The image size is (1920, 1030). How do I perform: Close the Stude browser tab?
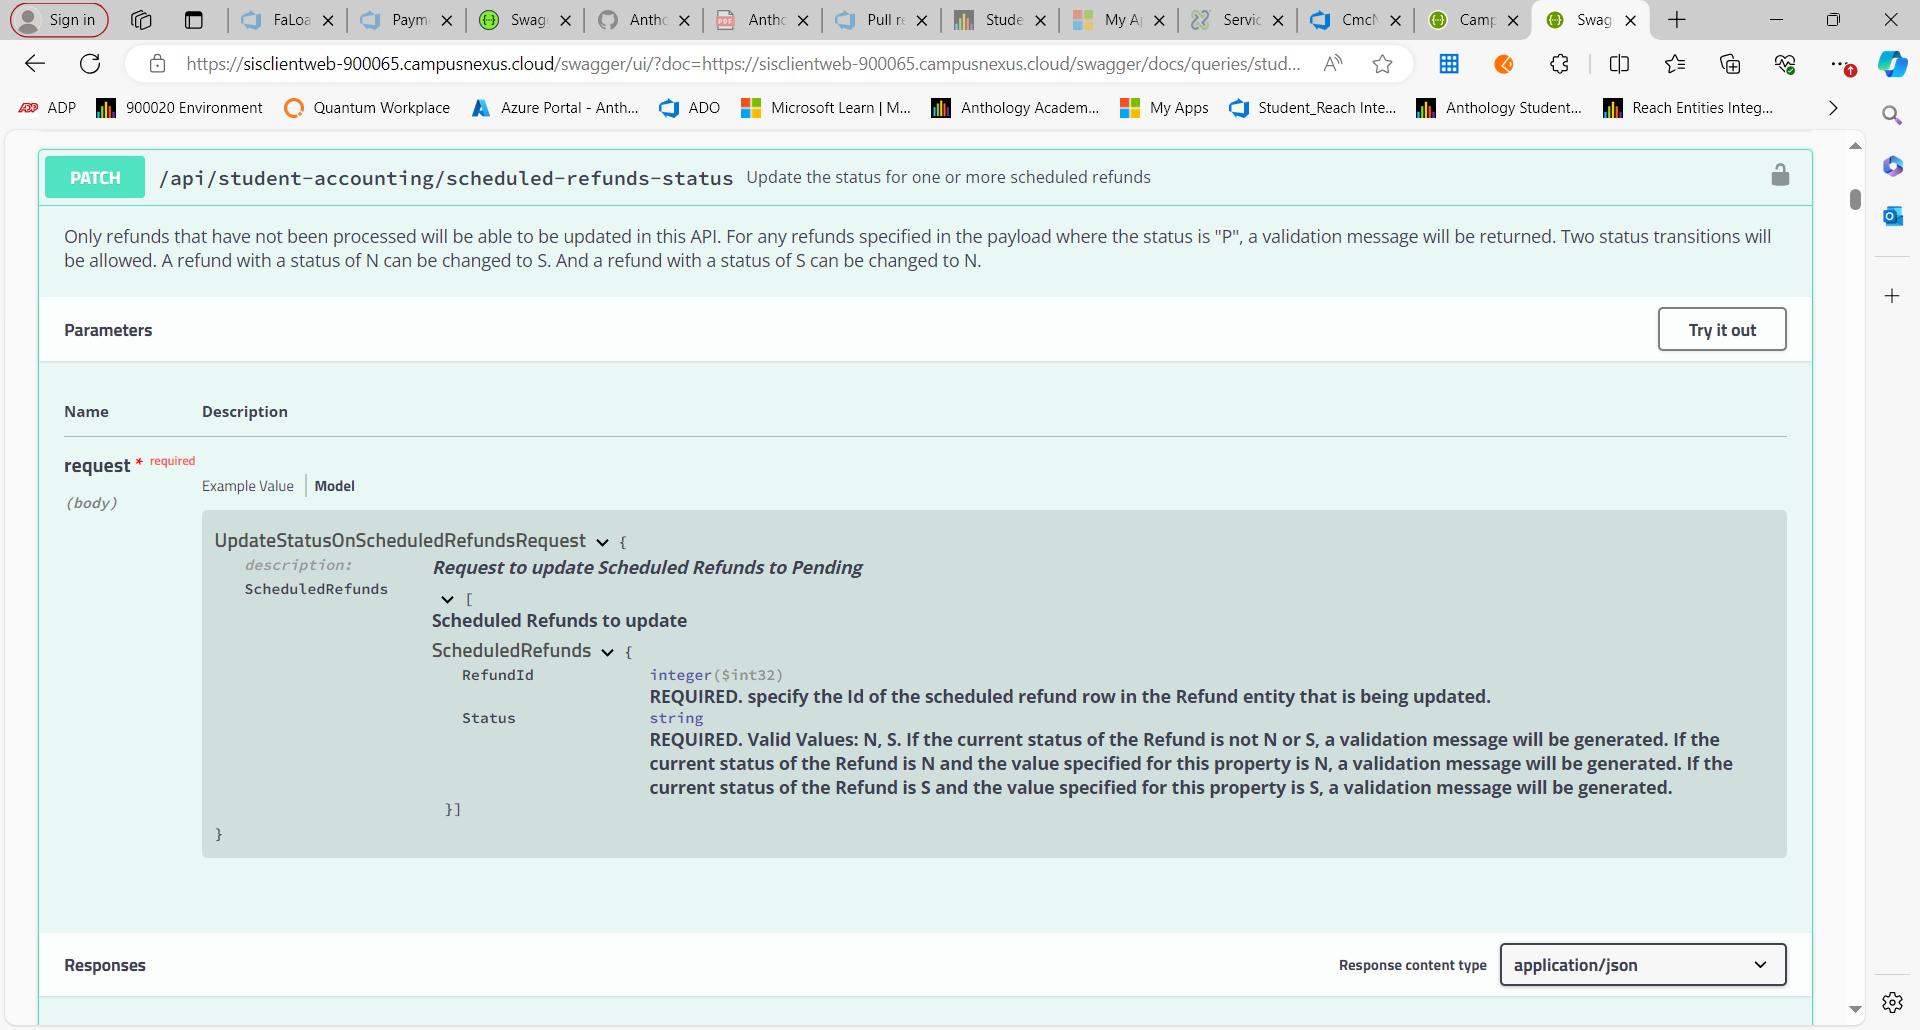pos(1040,20)
